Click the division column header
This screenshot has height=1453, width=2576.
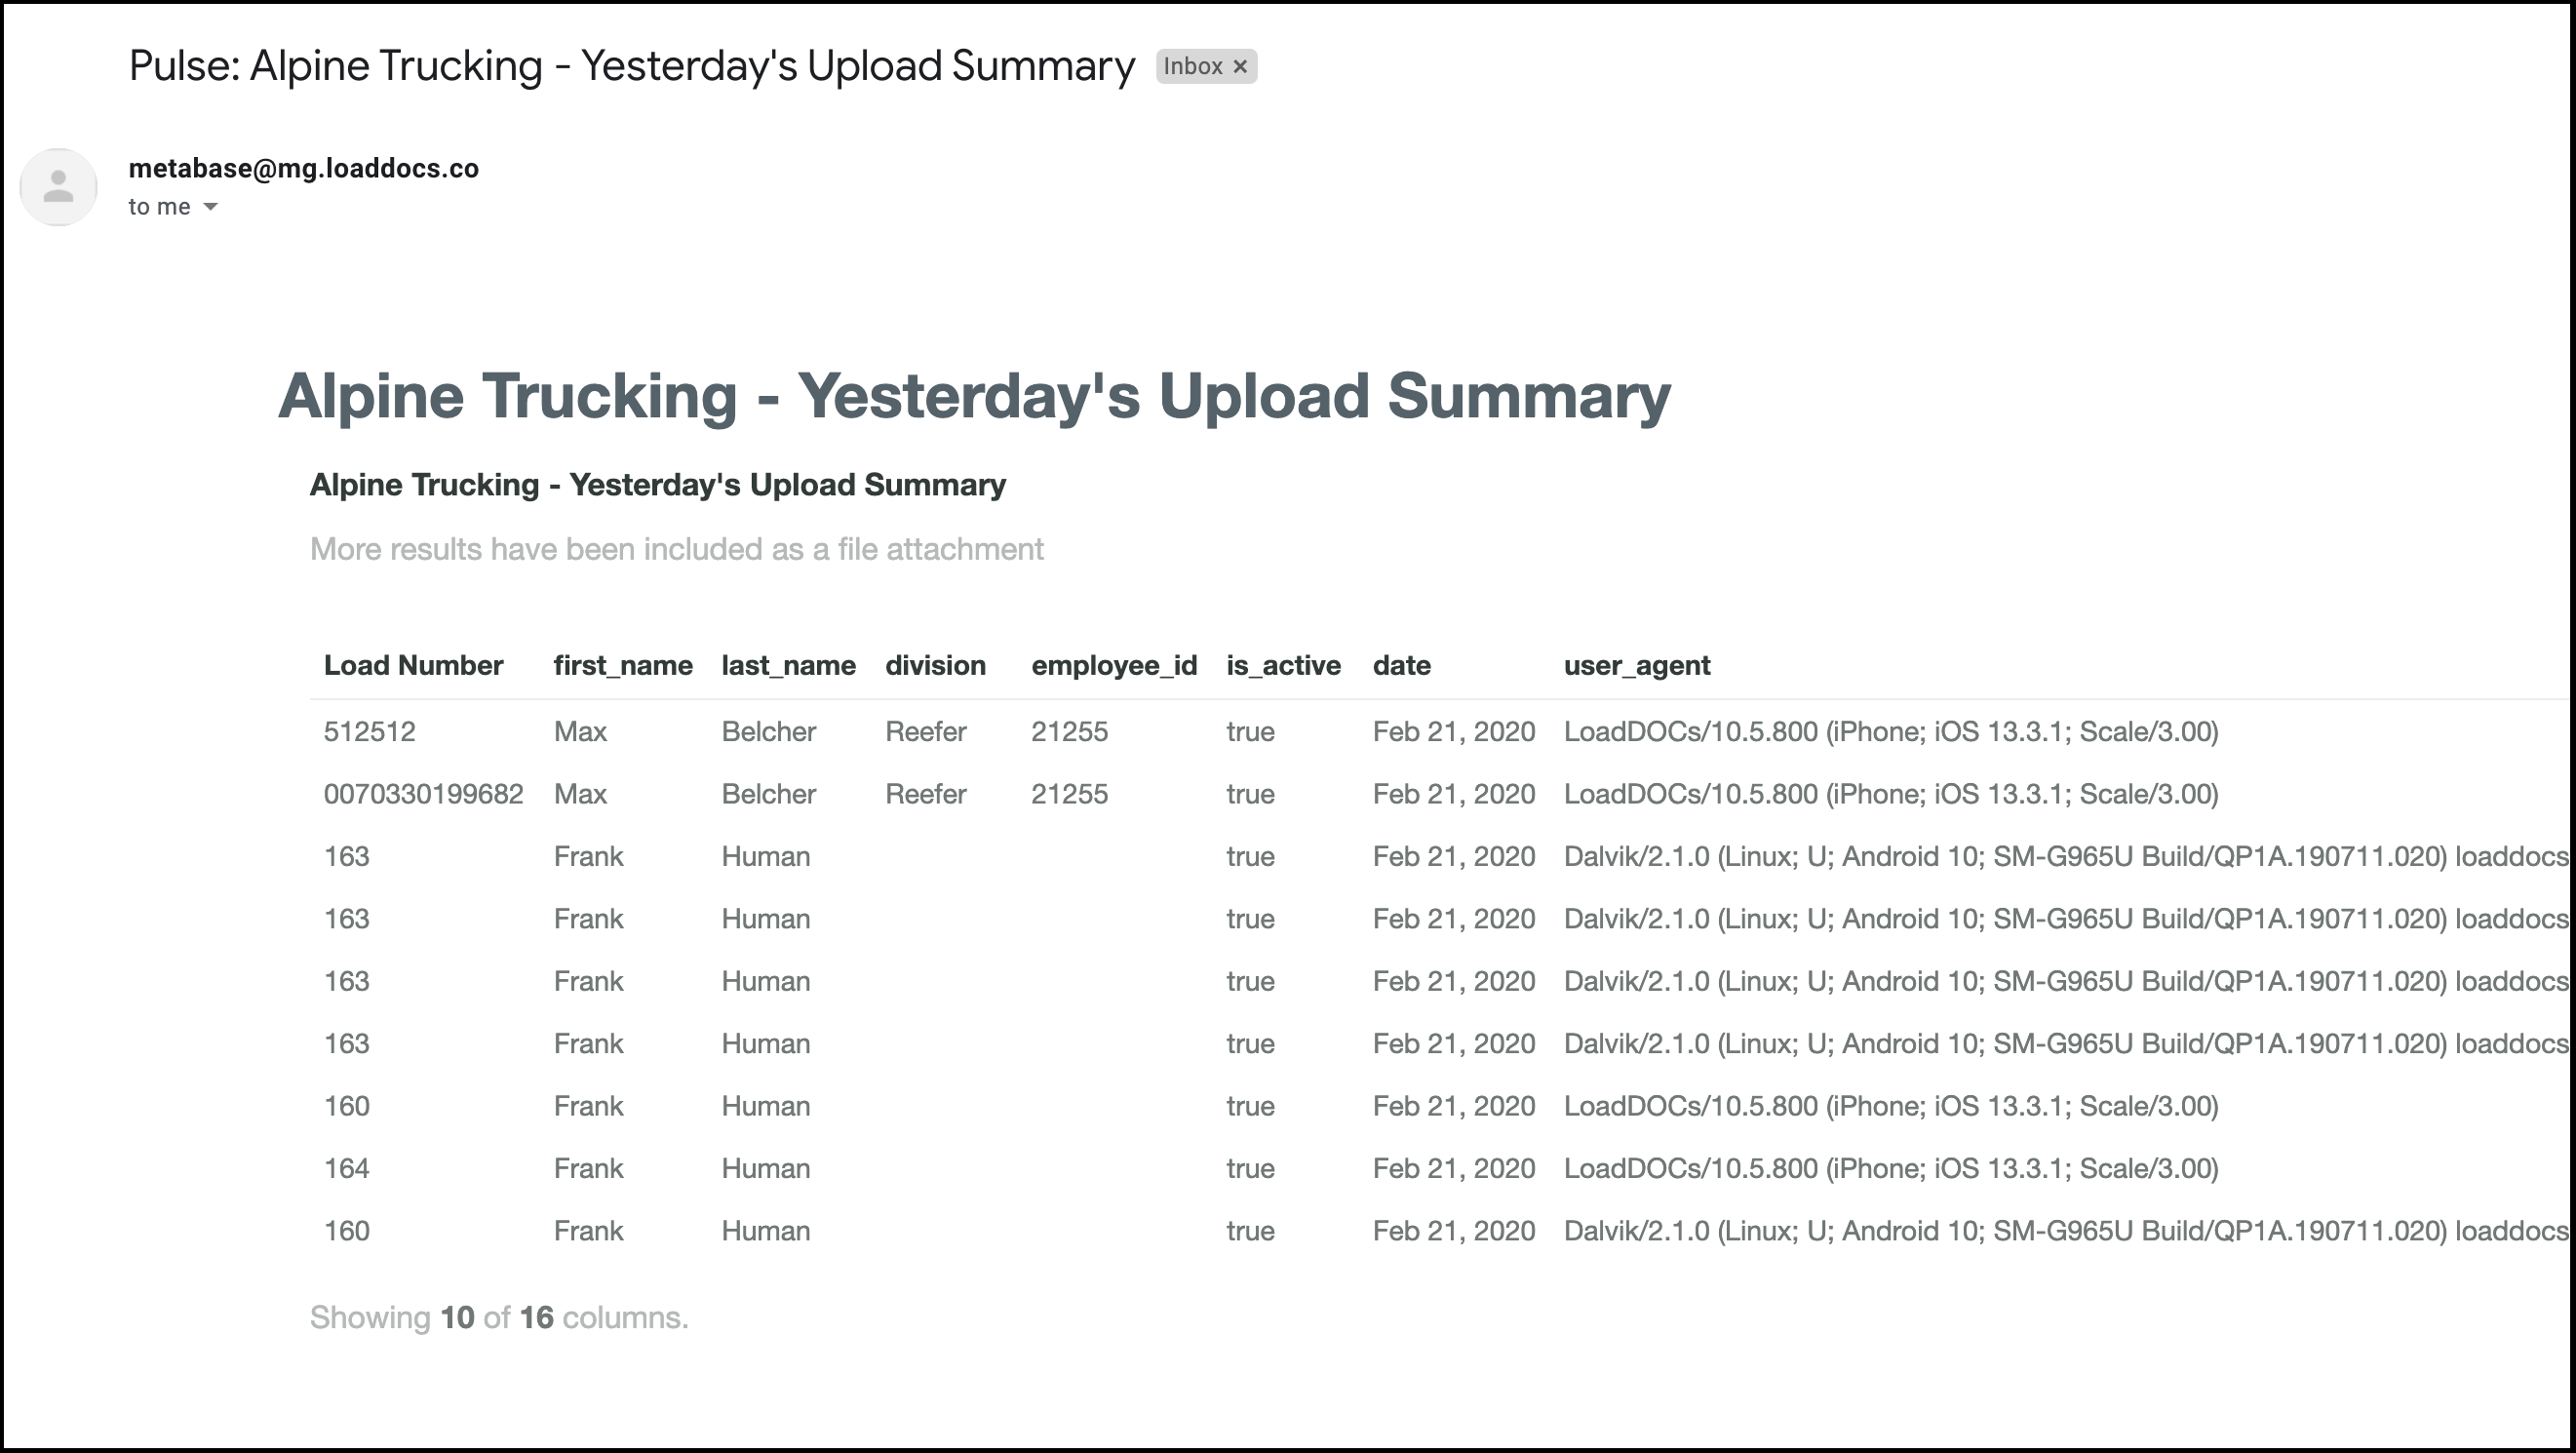935,666
